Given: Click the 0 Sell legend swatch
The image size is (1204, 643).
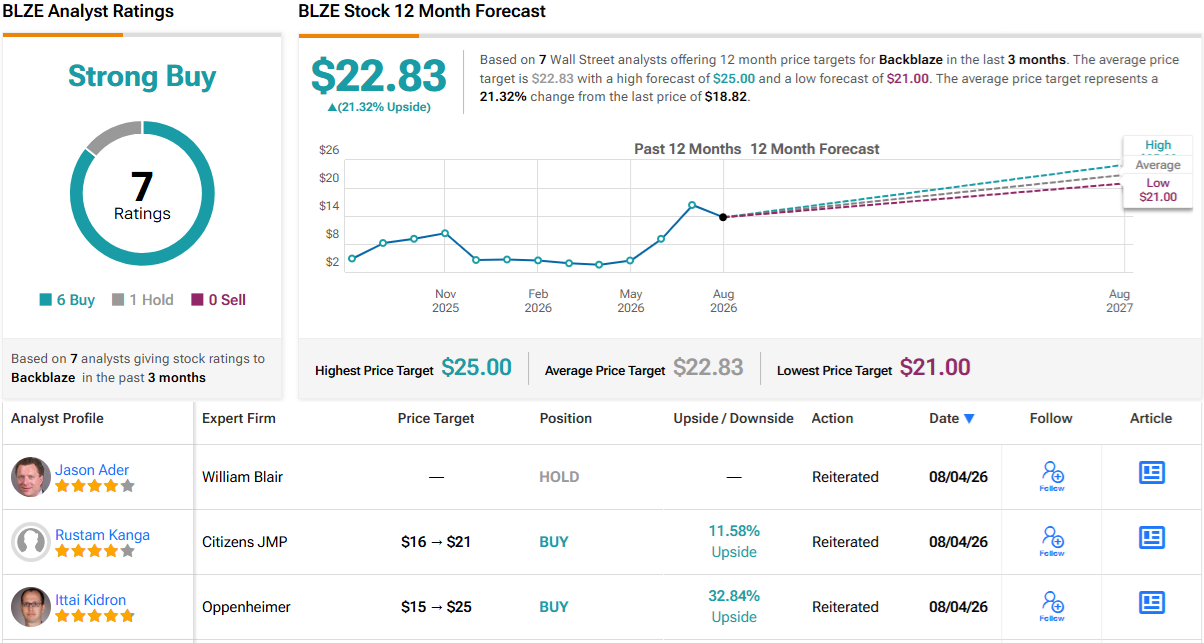Looking at the screenshot, I should 197,300.
